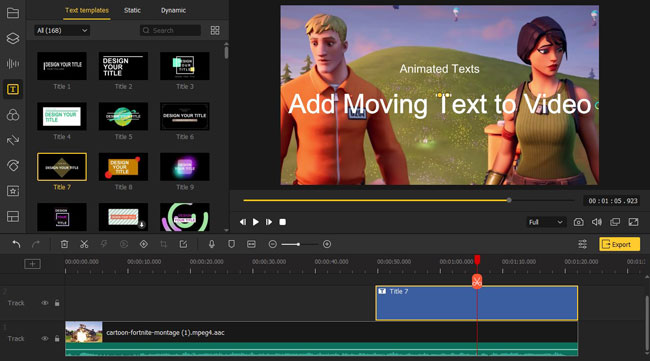Viewport: 650px width, 361px height.
Task: Select the Title 4 template thumbnail
Action: (62, 116)
